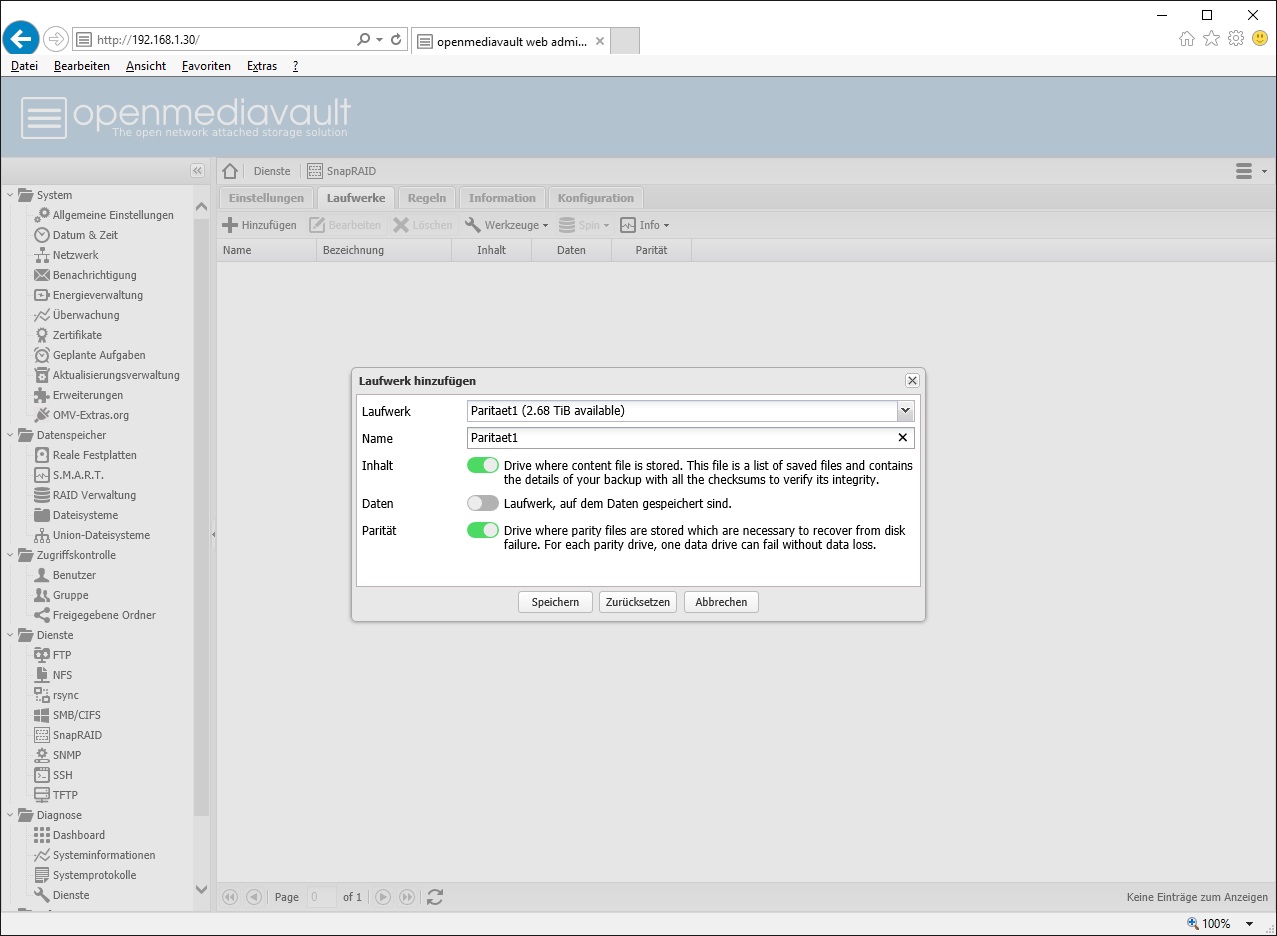Image resolution: width=1277 pixels, height=936 pixels.
Task: Close the Laufwerk hinzufügen dialog
Action: pos(912,381)
